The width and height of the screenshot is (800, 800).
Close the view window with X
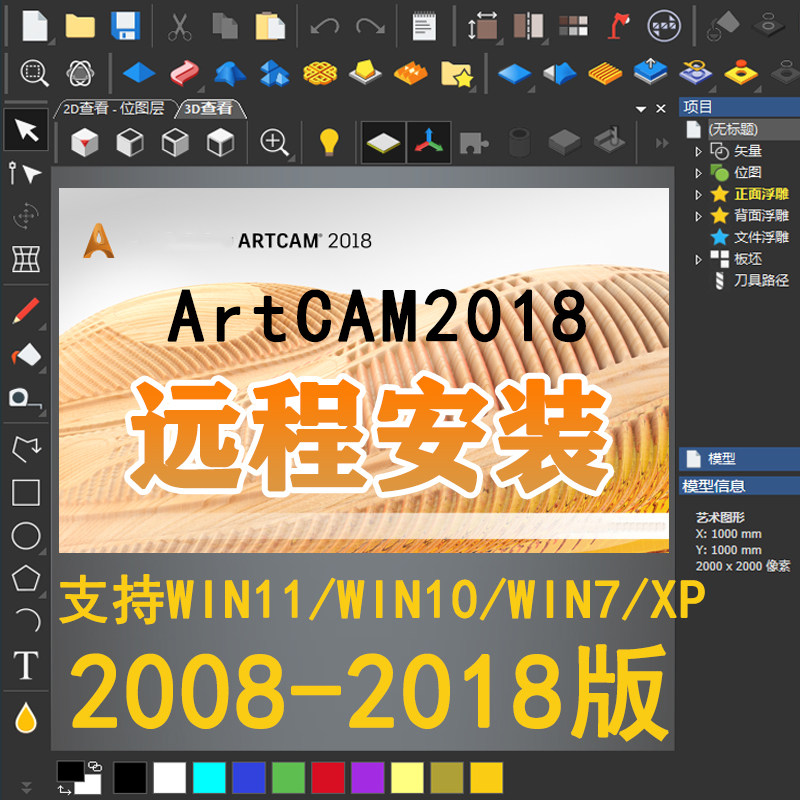[x=661, y=108]
